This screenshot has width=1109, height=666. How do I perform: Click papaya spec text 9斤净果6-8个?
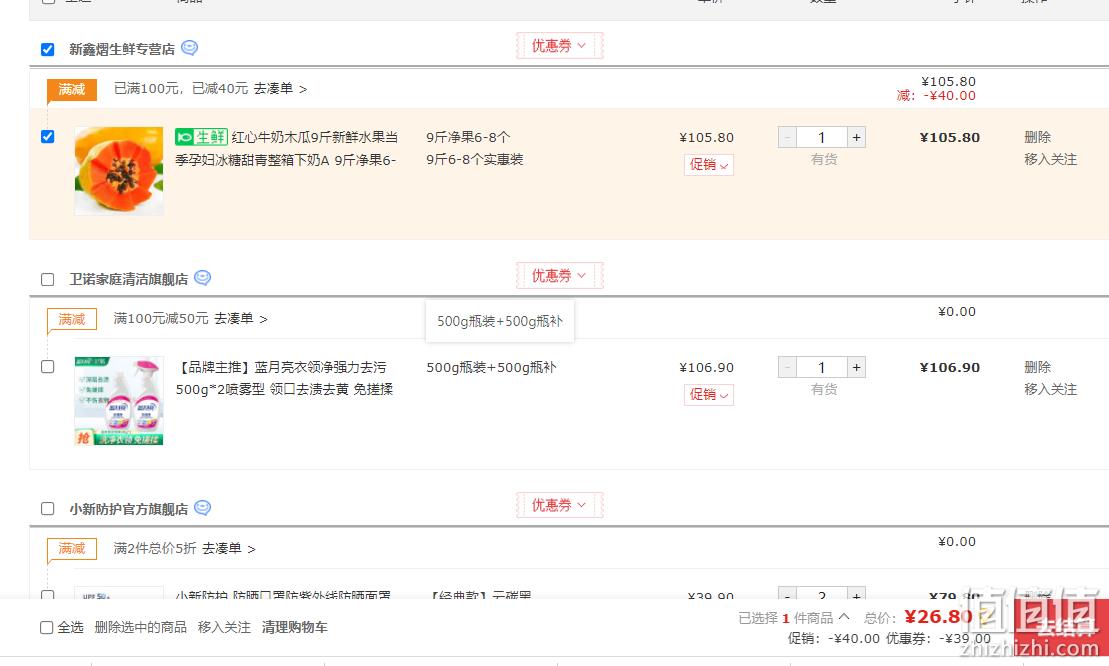click(x=468, y=137)
